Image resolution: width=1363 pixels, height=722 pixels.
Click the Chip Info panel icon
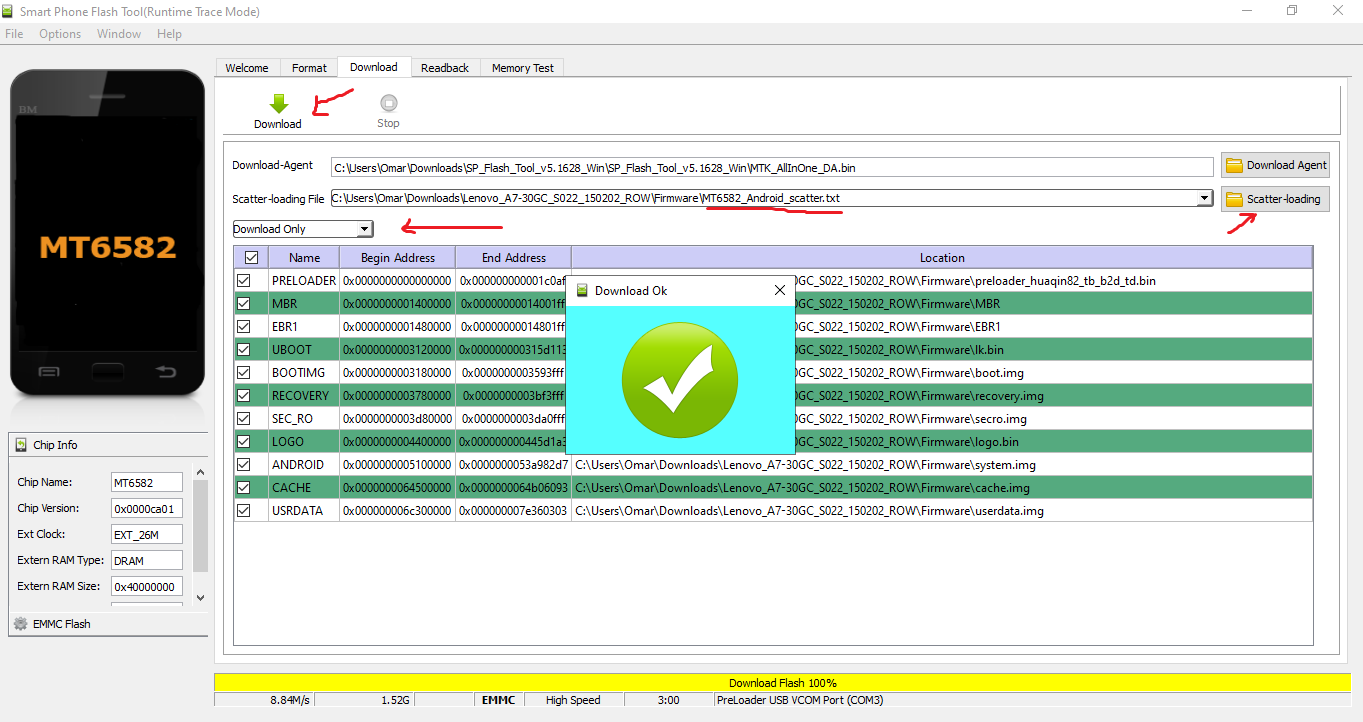22,445
